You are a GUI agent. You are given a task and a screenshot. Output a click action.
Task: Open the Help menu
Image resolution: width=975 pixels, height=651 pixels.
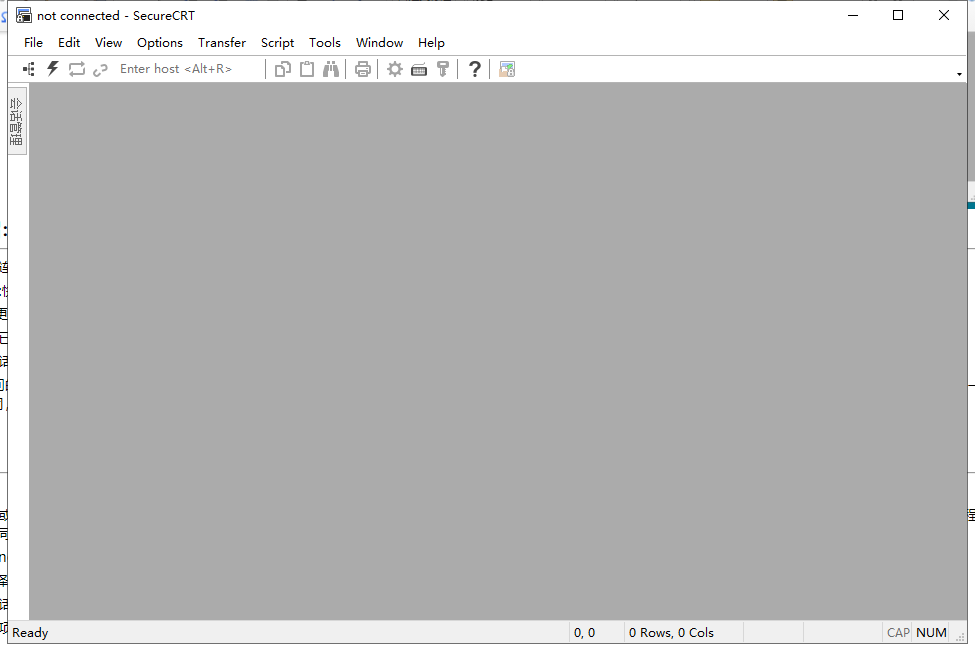tap(431, 42)
